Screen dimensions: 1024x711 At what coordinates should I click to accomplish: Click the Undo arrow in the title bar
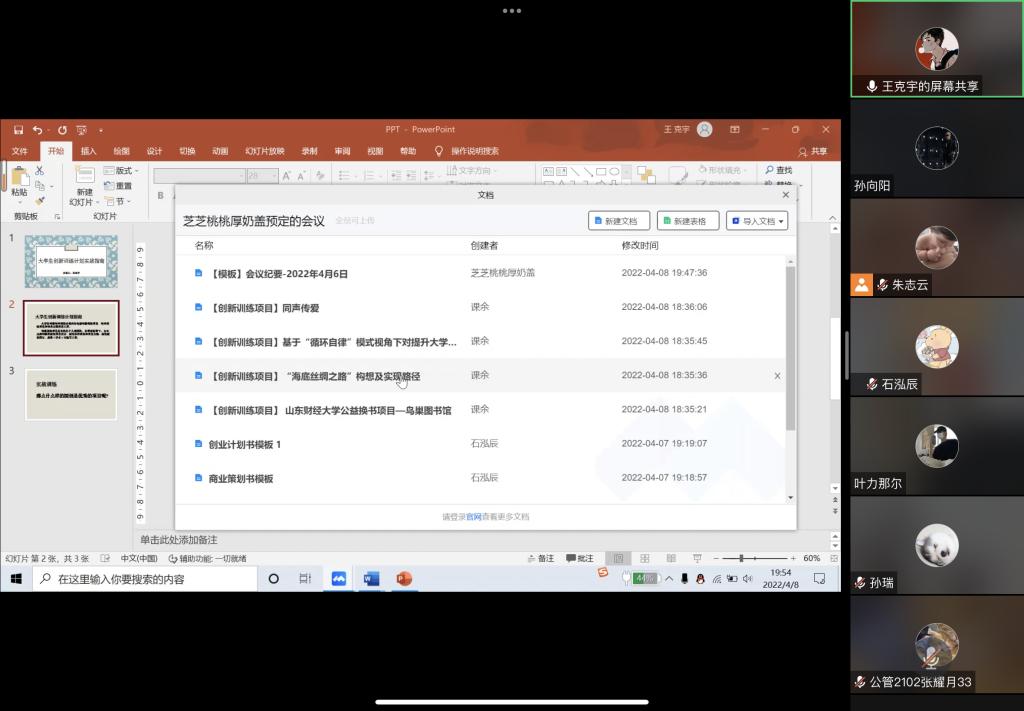[x=37, y=130]
